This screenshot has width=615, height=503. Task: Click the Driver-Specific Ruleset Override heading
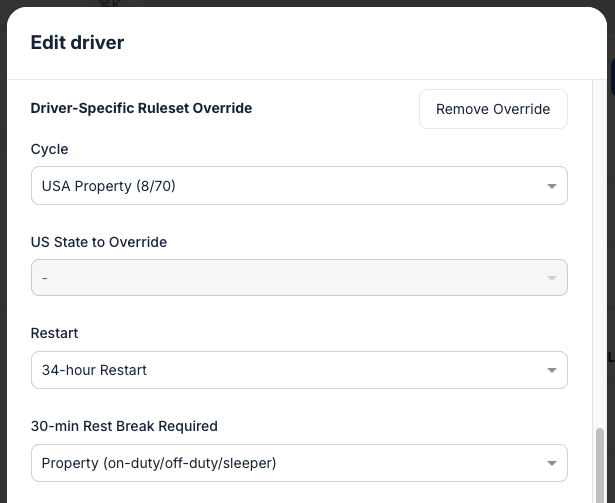(x=141, y=108)
